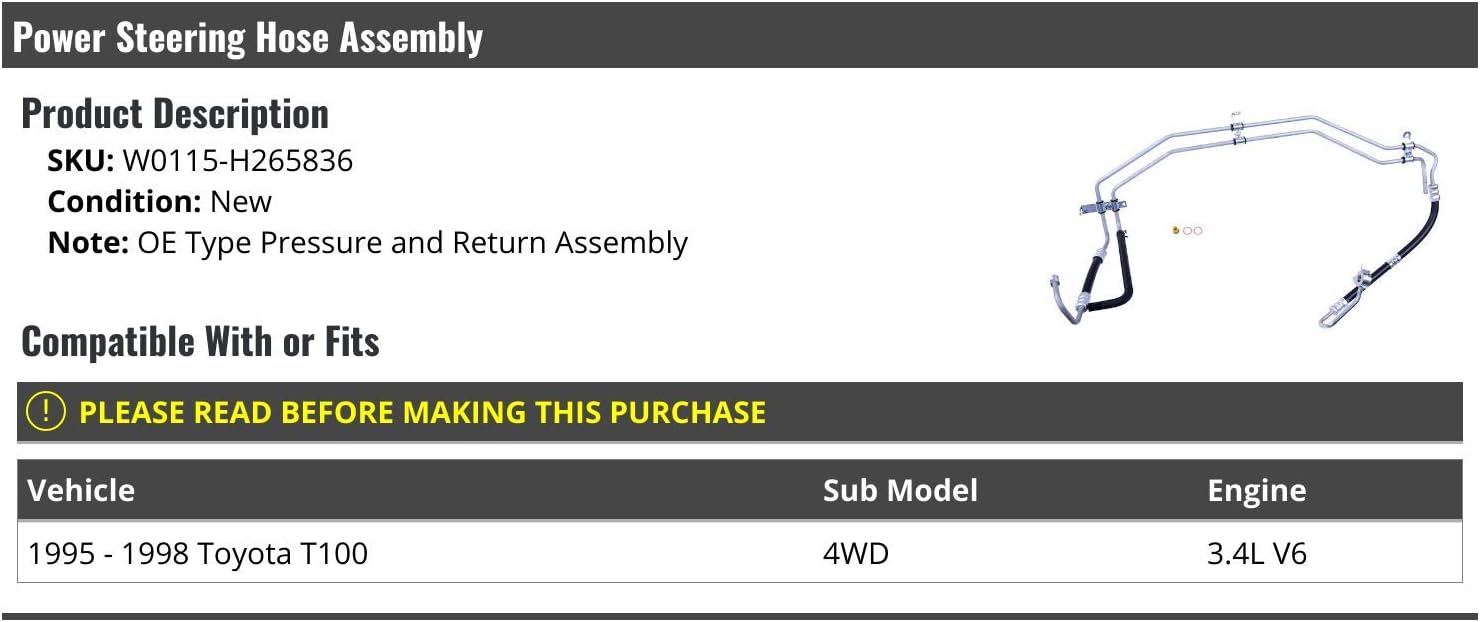1480x622 pixels.
Task: Click the Sub Model column header
Action: point(900,490)
